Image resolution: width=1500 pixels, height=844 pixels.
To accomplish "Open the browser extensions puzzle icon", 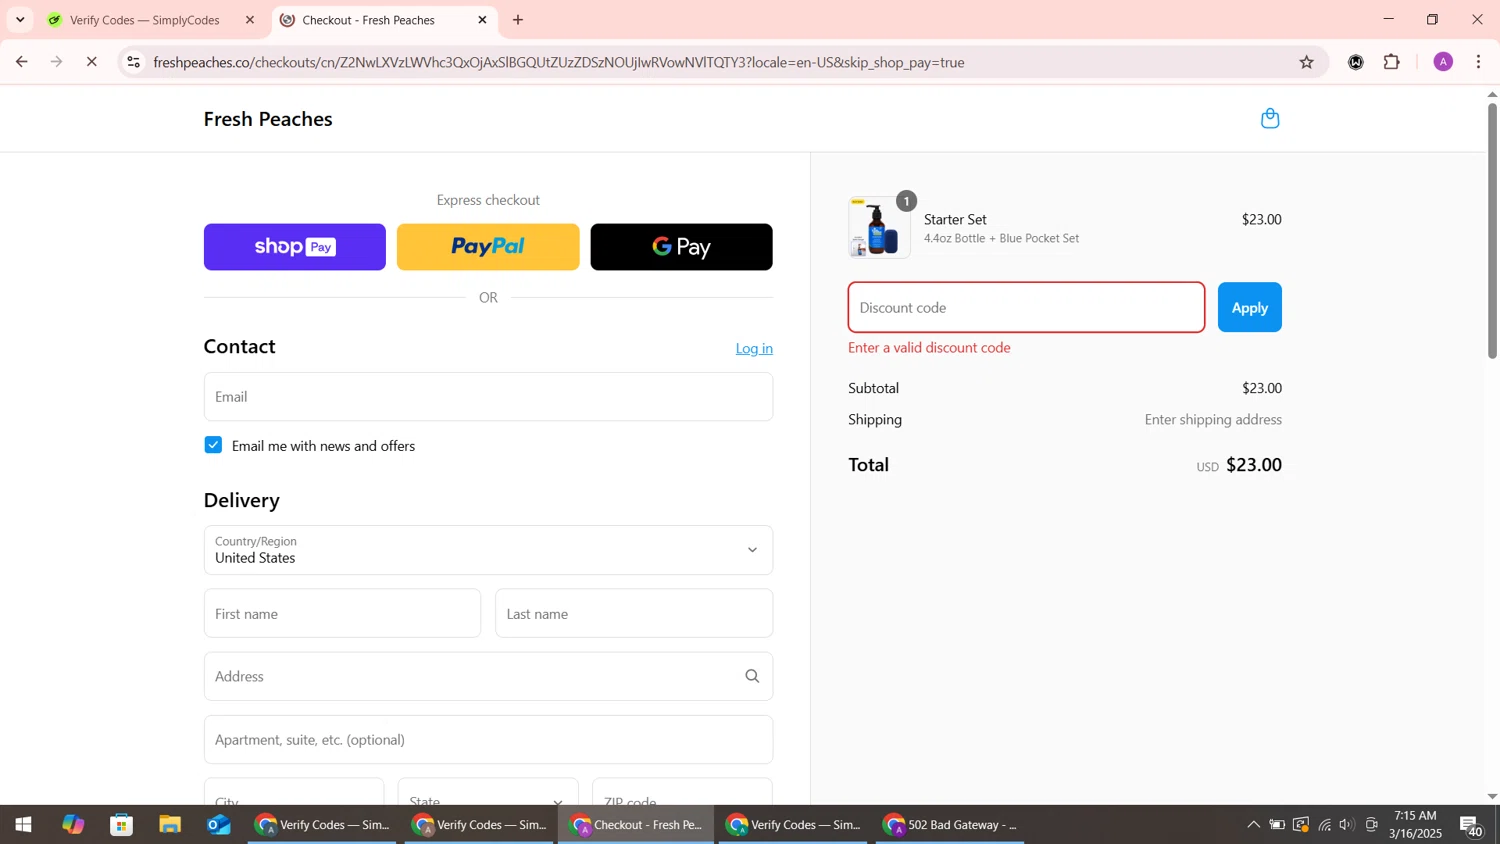I will (x=1392, y=62).
